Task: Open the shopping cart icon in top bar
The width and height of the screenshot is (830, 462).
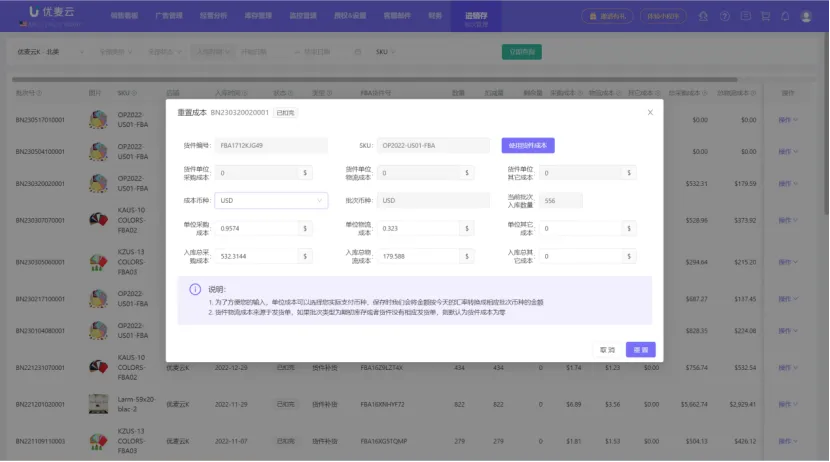Action: [765, 16]
